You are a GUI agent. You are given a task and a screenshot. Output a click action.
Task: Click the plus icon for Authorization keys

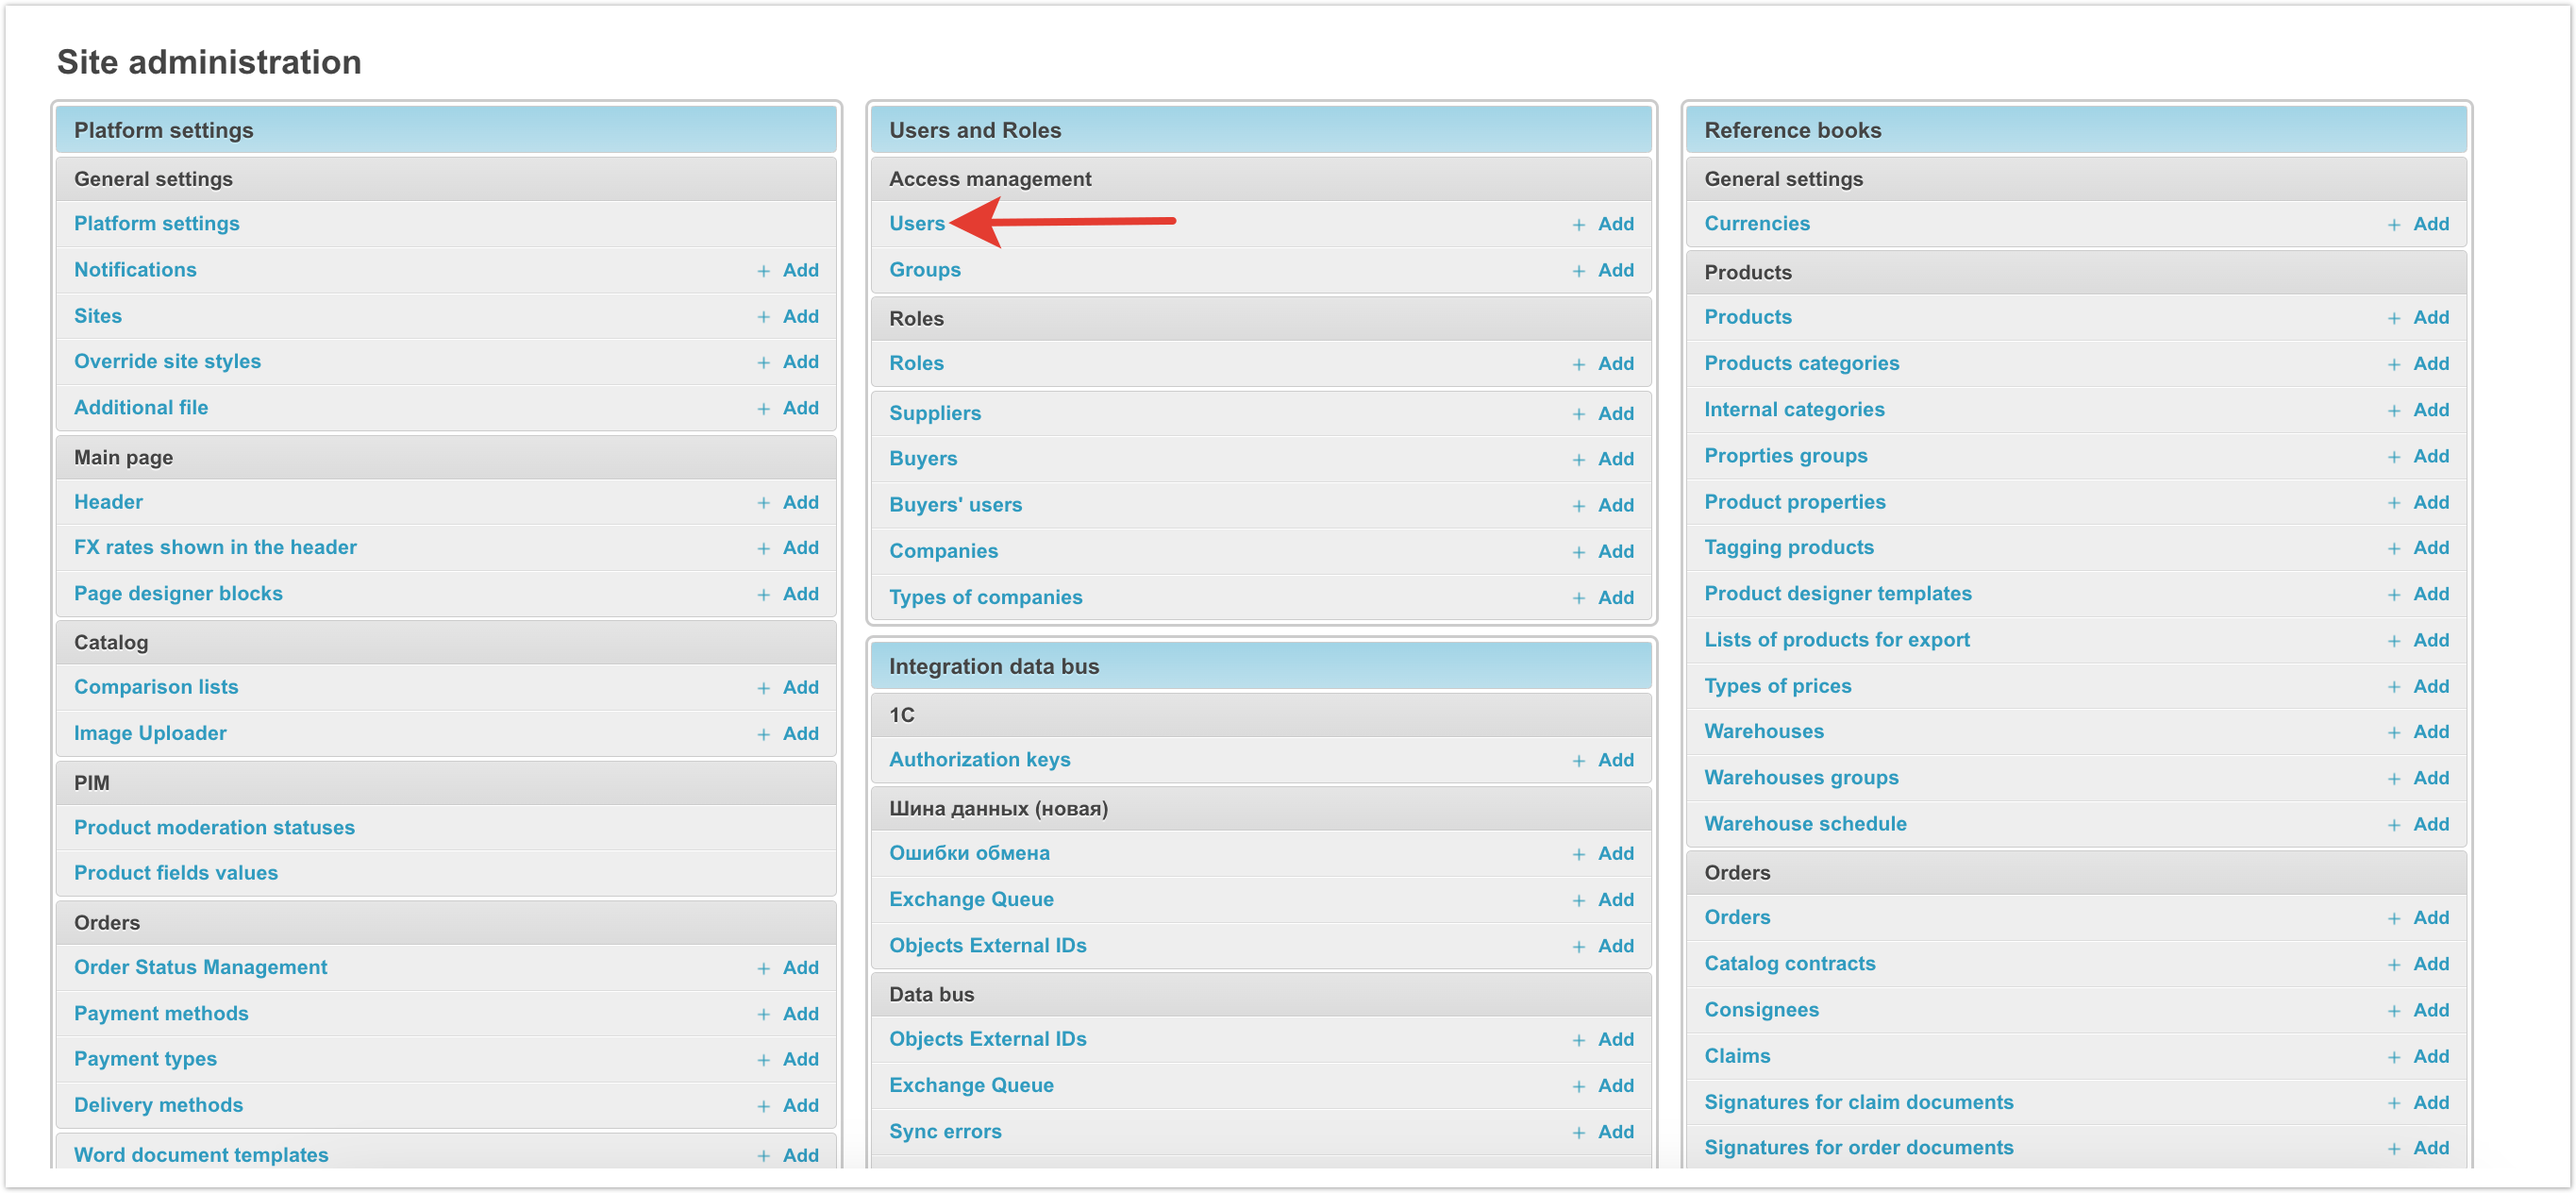click(1578, 761)
